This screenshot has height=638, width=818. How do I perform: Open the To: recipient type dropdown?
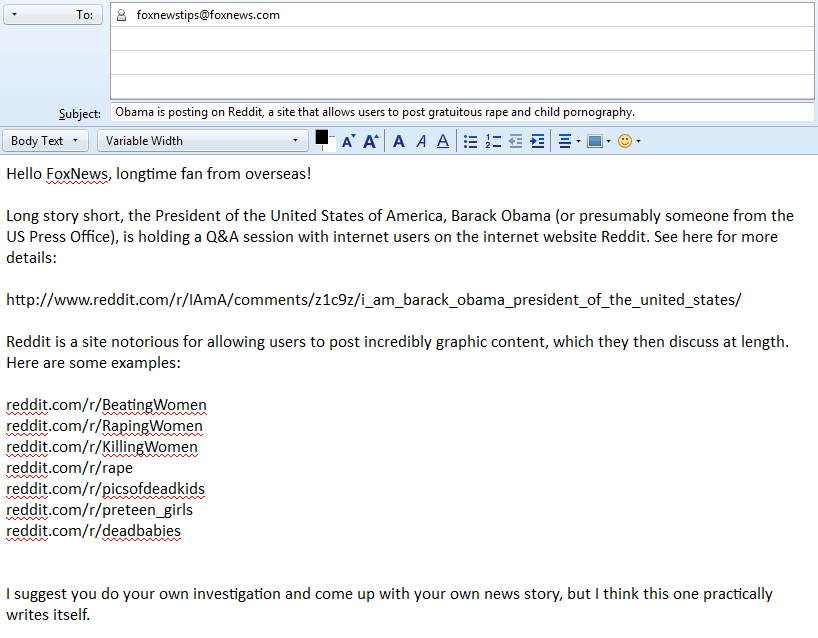(x=53, y=15)
